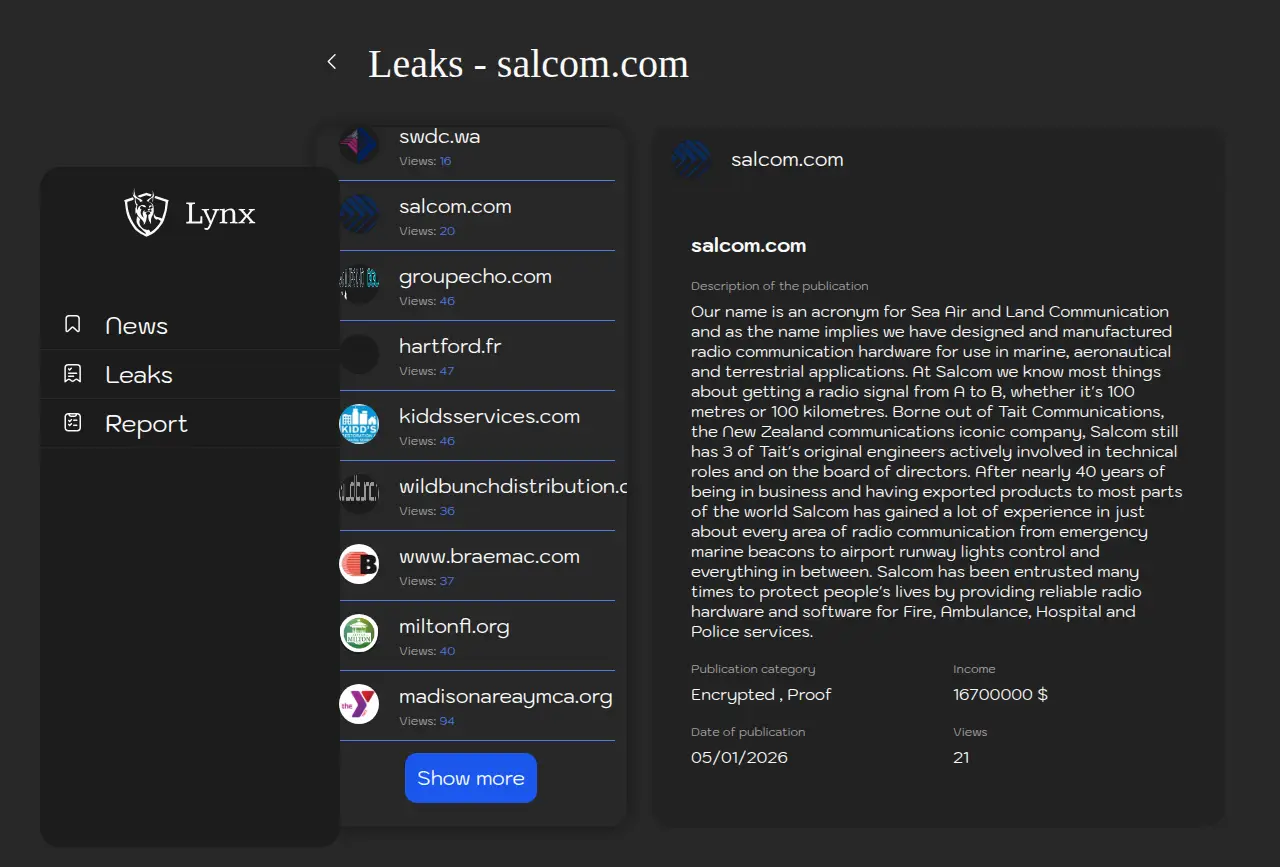1280x867 pixels.
Task: Click the braemac red B logo
Action: click(x=359, y=564)
